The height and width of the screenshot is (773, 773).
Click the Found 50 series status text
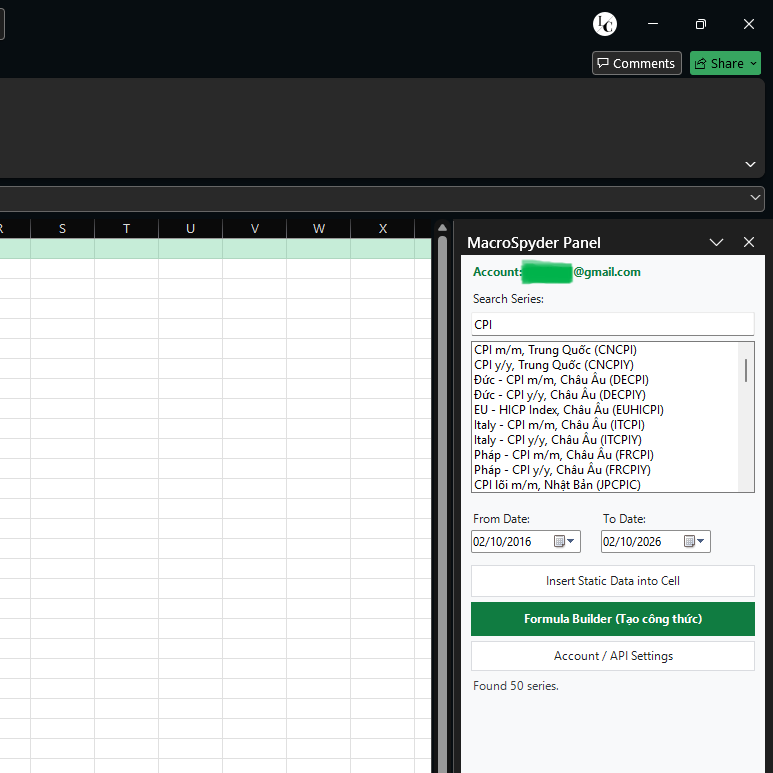tap(516, 686)
